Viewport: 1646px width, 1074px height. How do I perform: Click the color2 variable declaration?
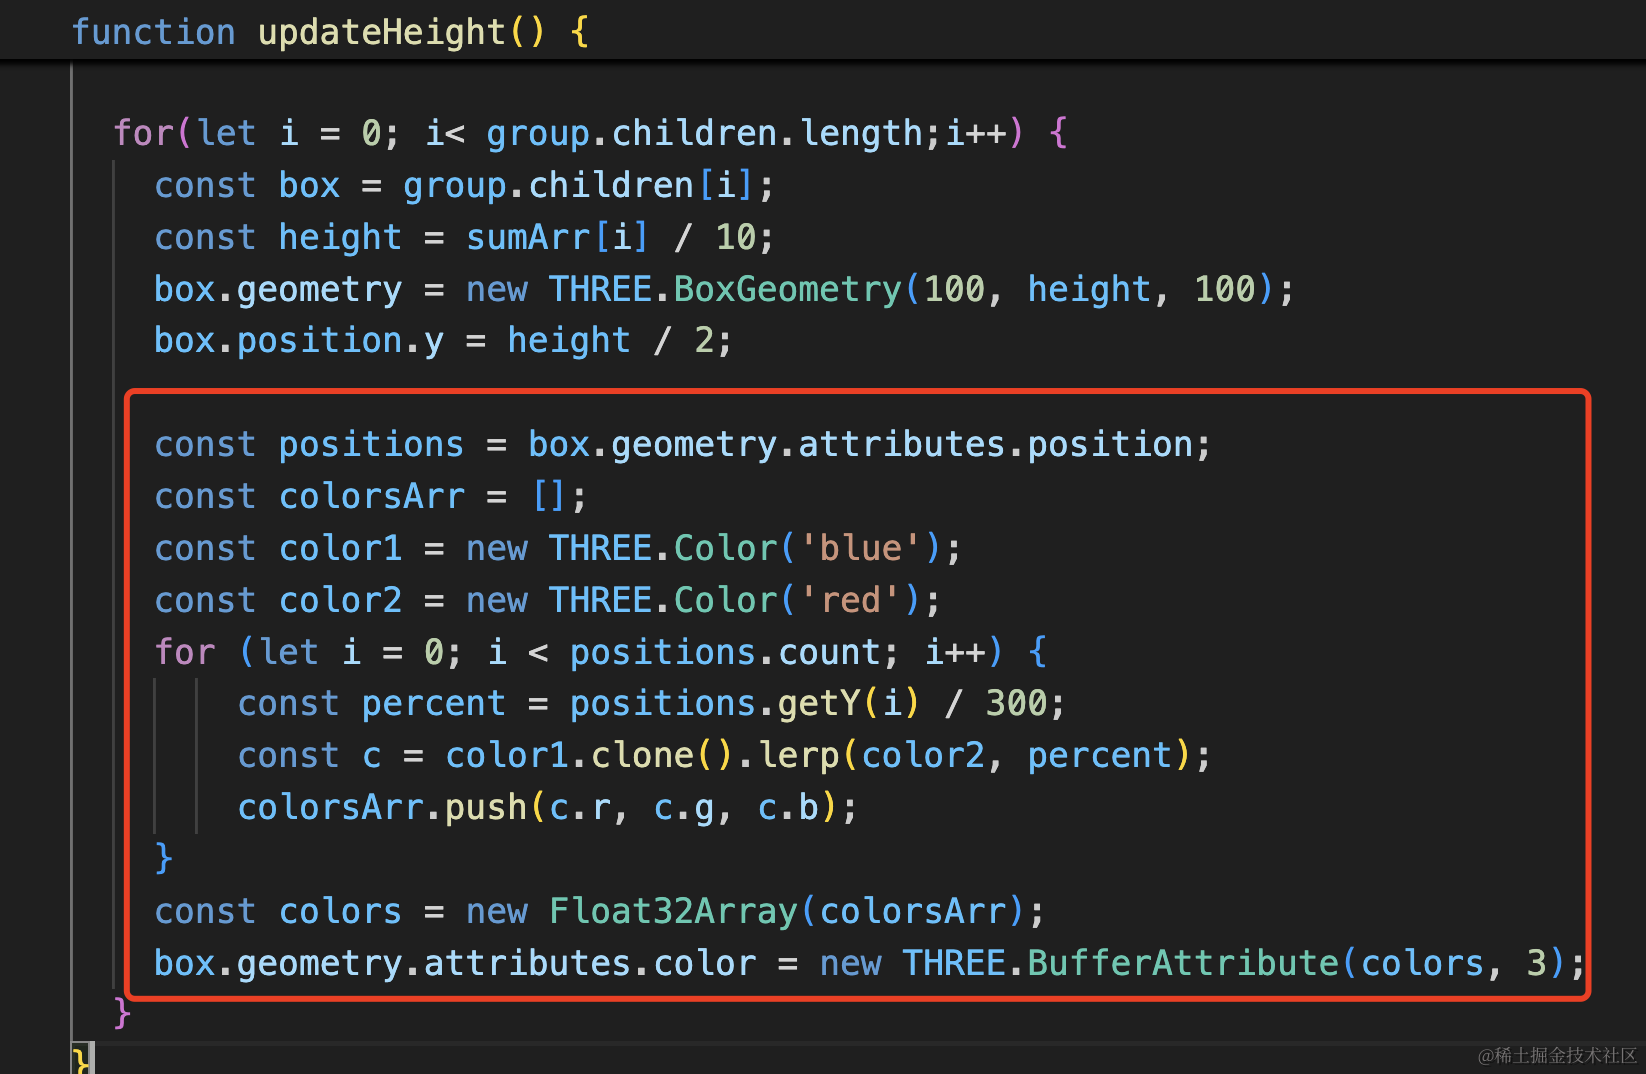click(x=340, y=600)
